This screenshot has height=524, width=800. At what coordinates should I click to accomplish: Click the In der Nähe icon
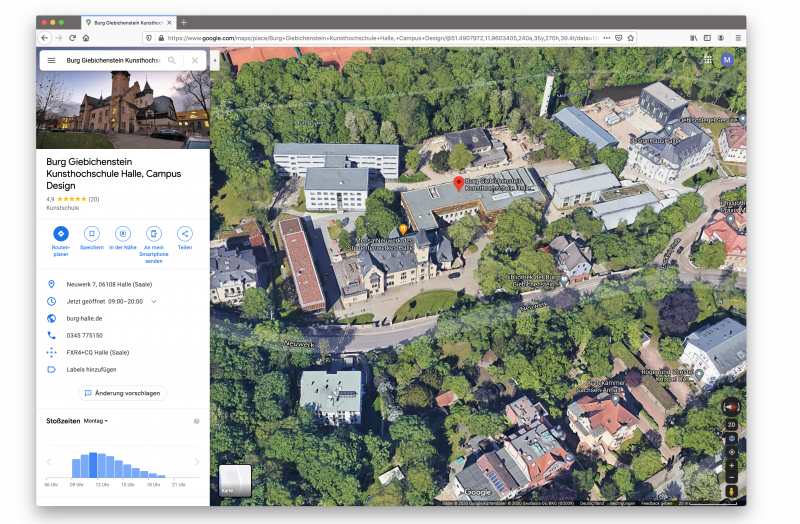[122, 233]
